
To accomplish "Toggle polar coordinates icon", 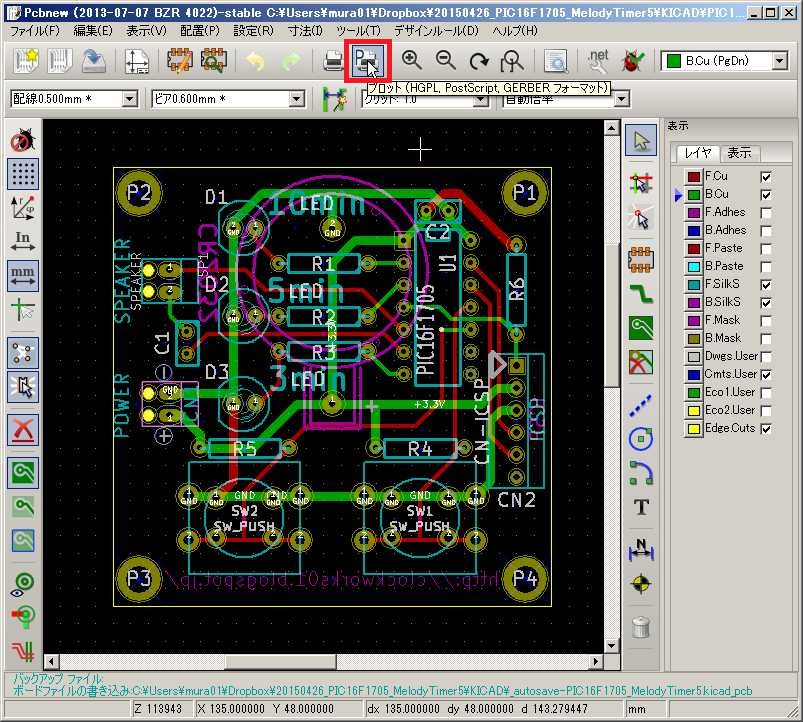I will 23,207.
